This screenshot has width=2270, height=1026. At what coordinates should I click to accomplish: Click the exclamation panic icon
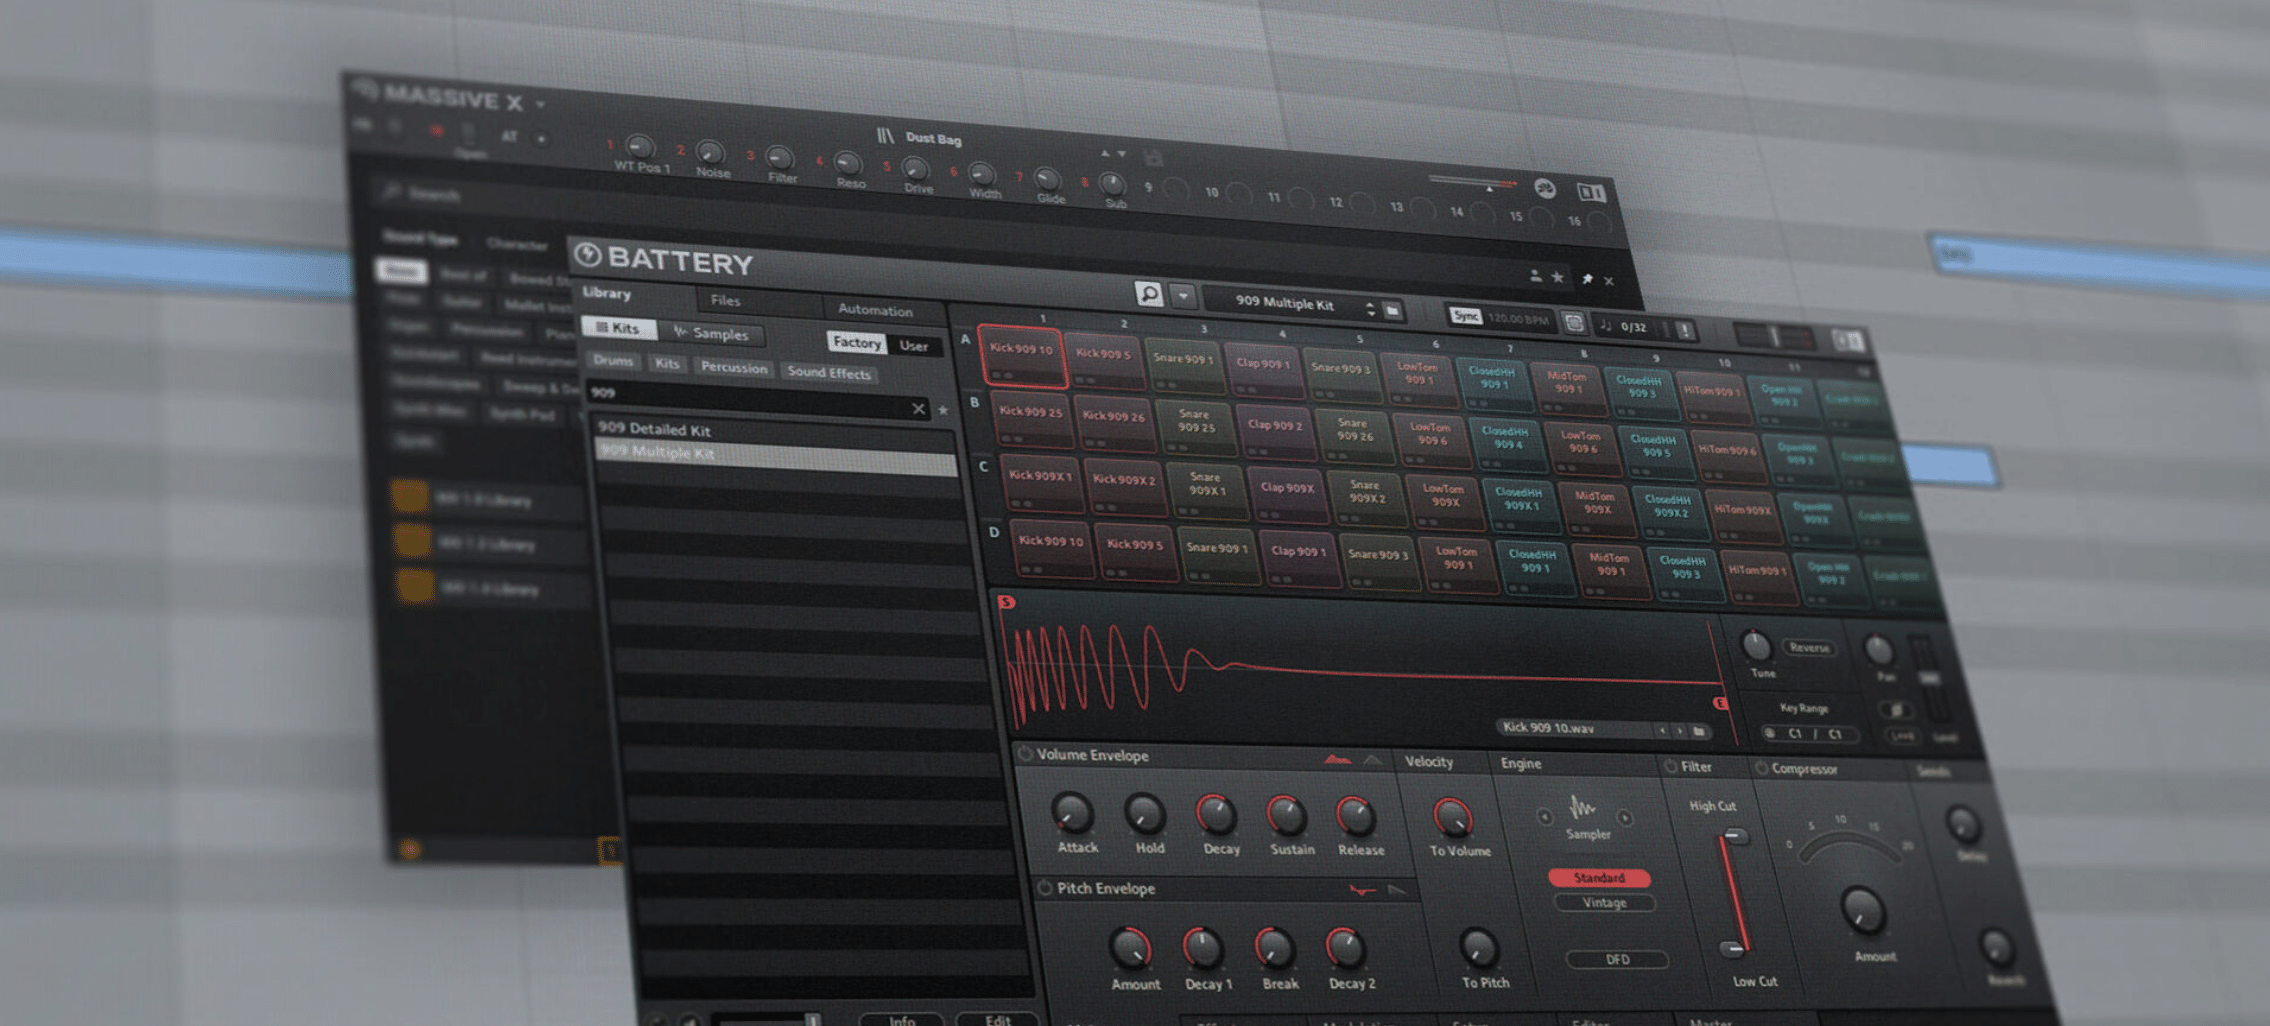point(1686,330)
